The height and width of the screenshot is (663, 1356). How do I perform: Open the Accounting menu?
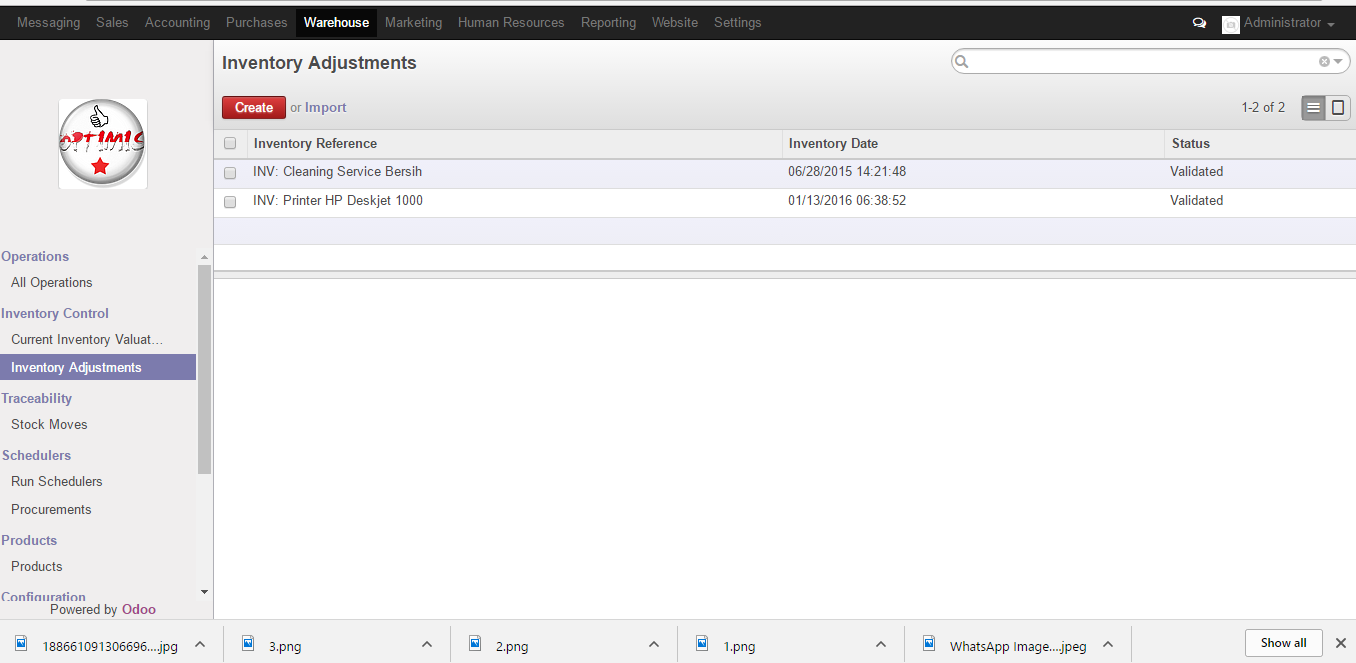click(177, 22)
